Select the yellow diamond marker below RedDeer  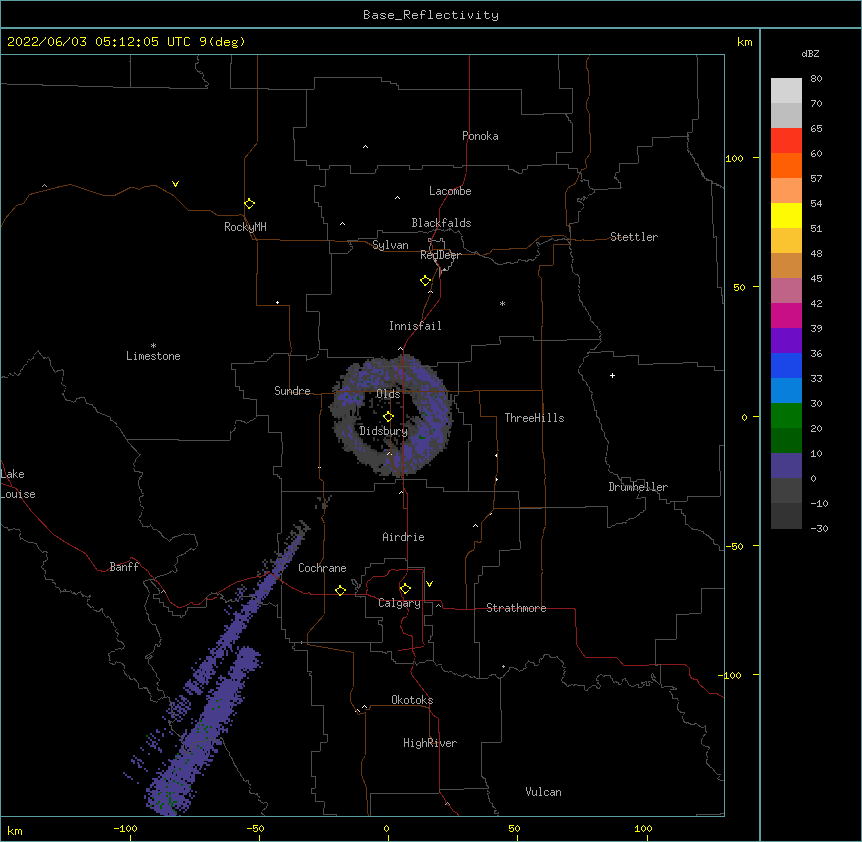coord(425,281)
